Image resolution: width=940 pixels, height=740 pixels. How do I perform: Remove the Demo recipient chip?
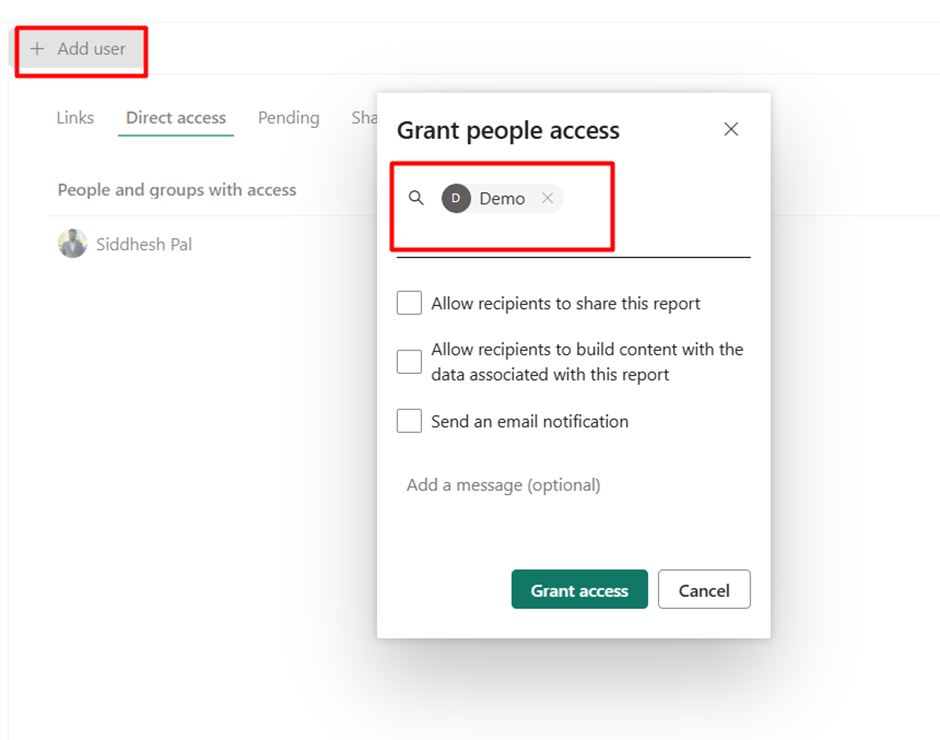click(547, 198)
